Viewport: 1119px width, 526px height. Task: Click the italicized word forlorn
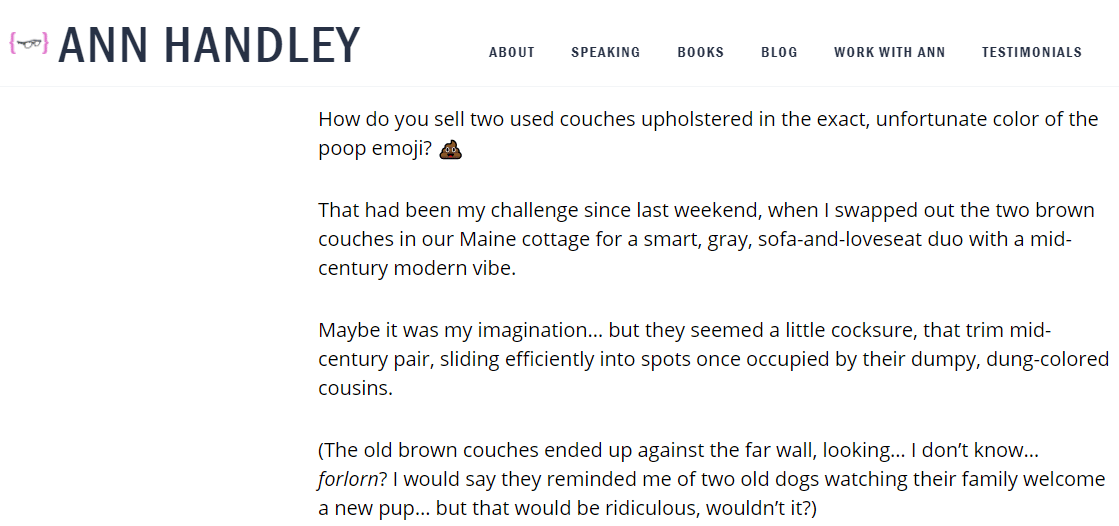pos(348,479)
